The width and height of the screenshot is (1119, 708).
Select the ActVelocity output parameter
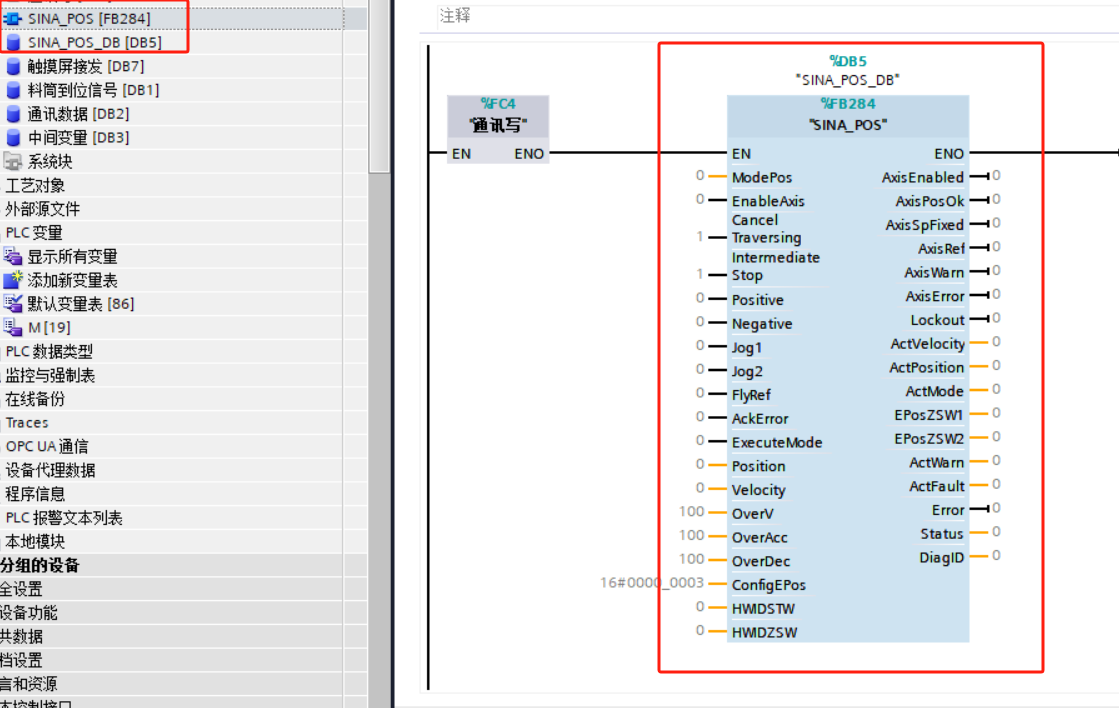pyautogui.click(x=927, y=344)
